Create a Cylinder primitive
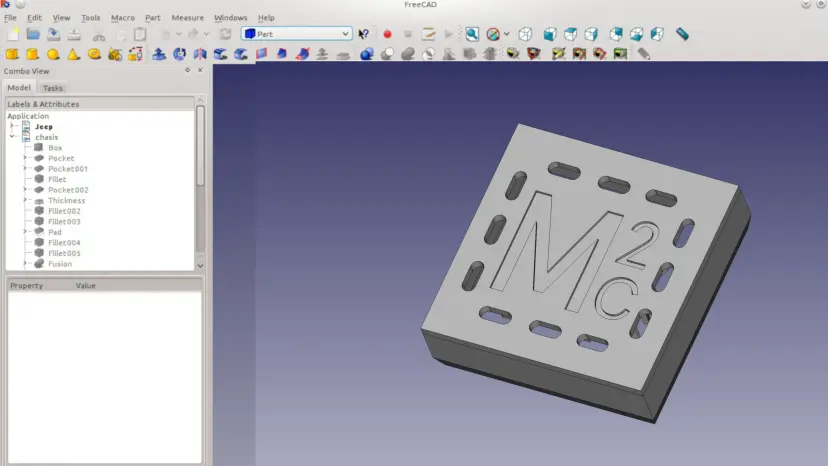Screen dimensions: 828x466 tap(32, 54)
